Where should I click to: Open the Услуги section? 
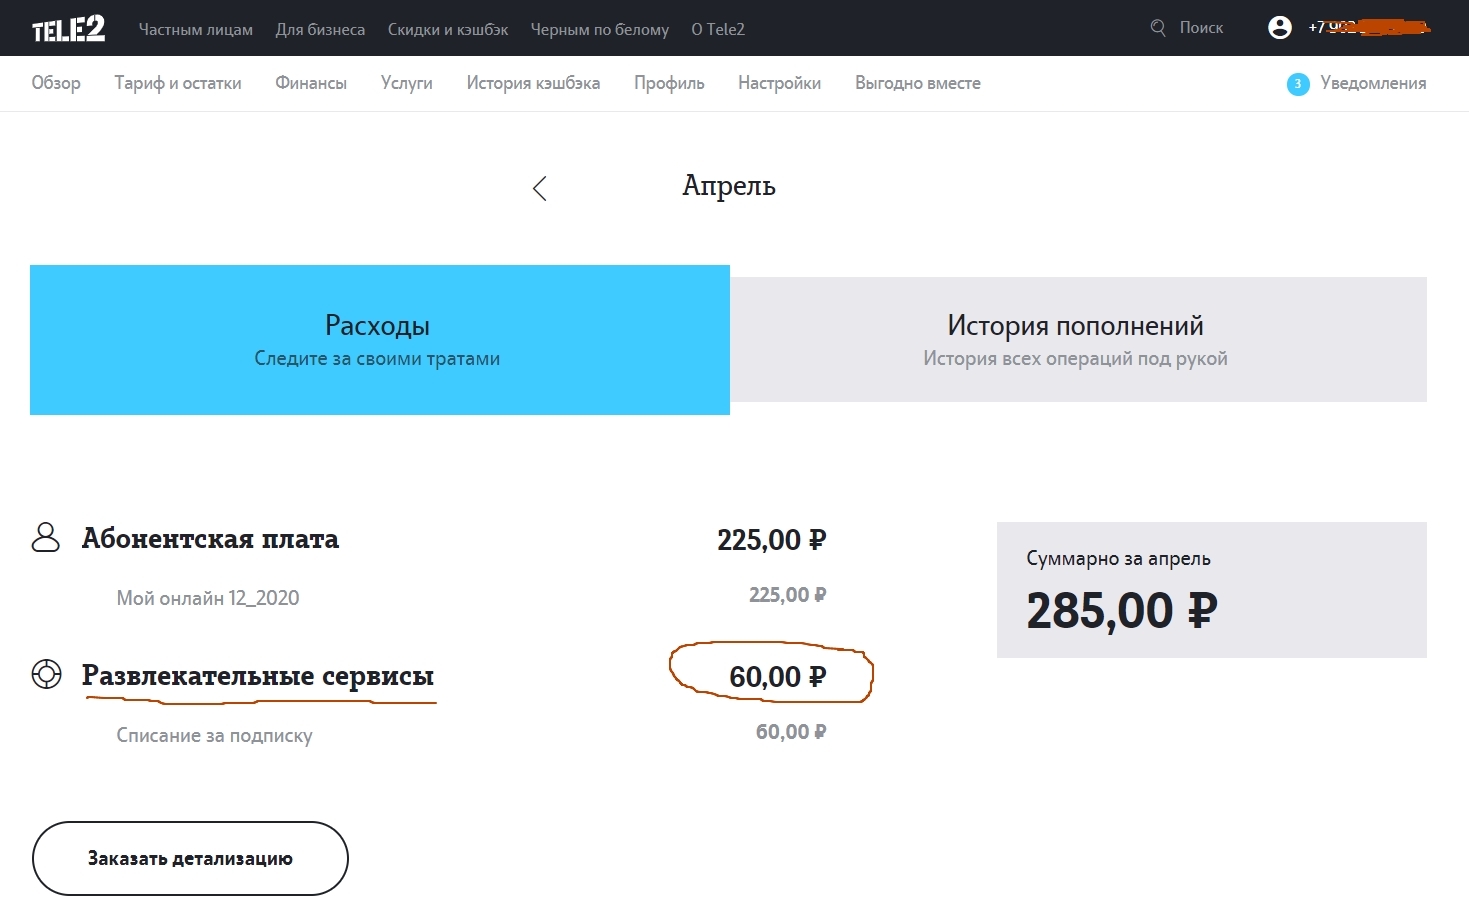pyautogui.click(x=407, y=83)
